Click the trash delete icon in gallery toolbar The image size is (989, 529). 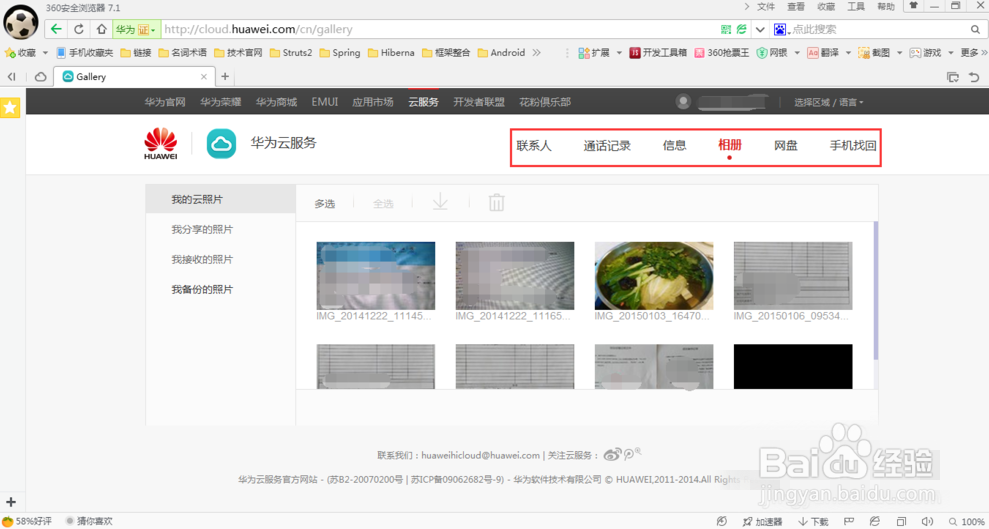(x=496, y=202)
